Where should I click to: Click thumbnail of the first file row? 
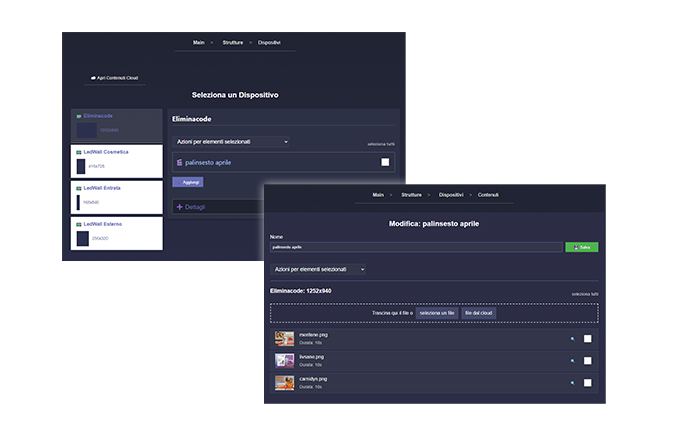pyautogui.click(x=284, y=338)
